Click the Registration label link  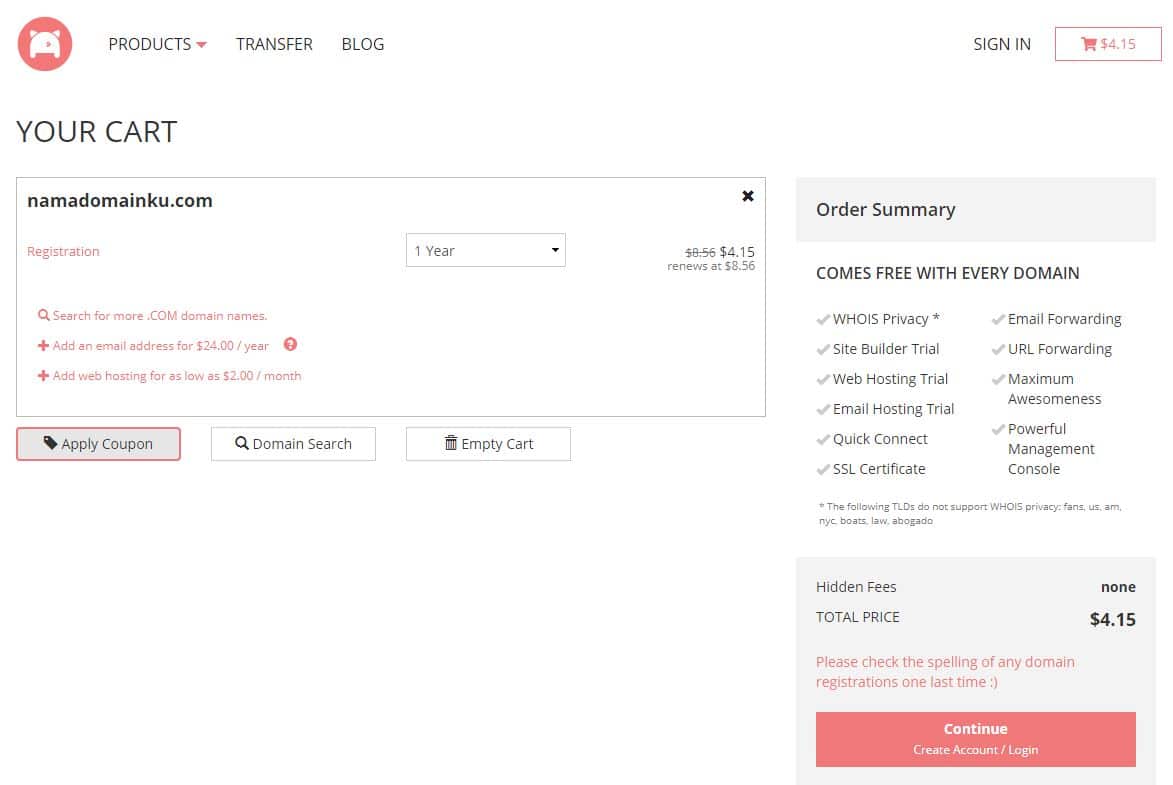click(63, 251)
